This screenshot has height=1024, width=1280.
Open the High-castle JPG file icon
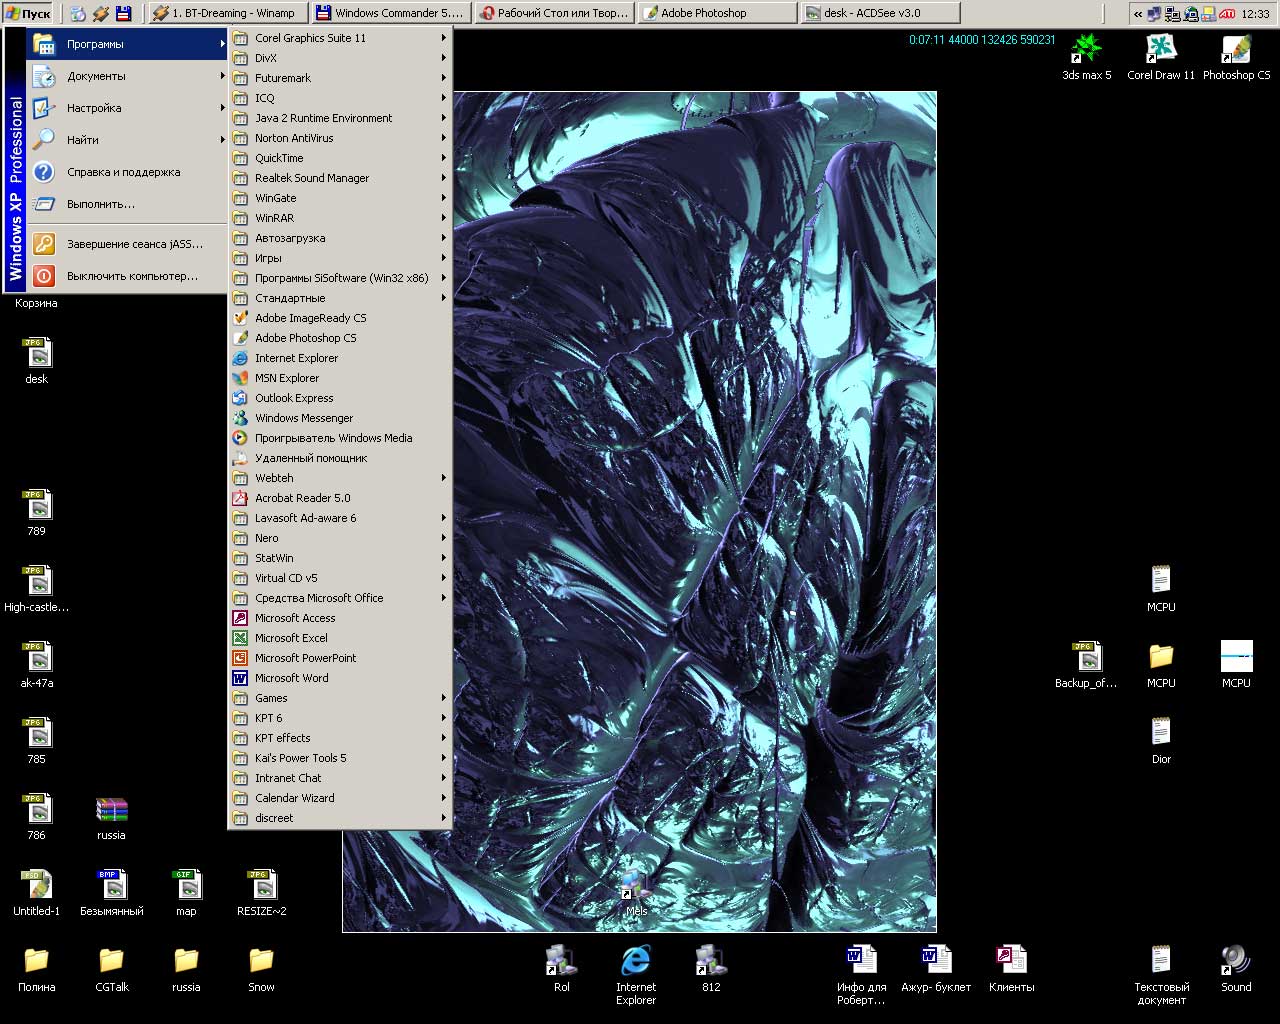(37, 582)
